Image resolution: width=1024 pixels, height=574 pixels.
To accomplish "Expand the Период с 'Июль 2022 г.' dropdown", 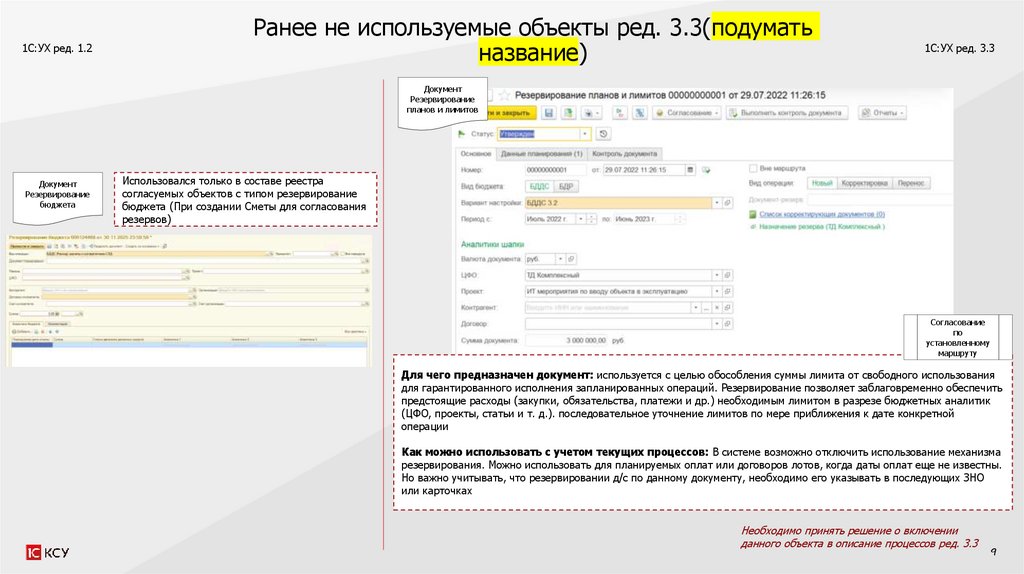I will pos(580,219).
